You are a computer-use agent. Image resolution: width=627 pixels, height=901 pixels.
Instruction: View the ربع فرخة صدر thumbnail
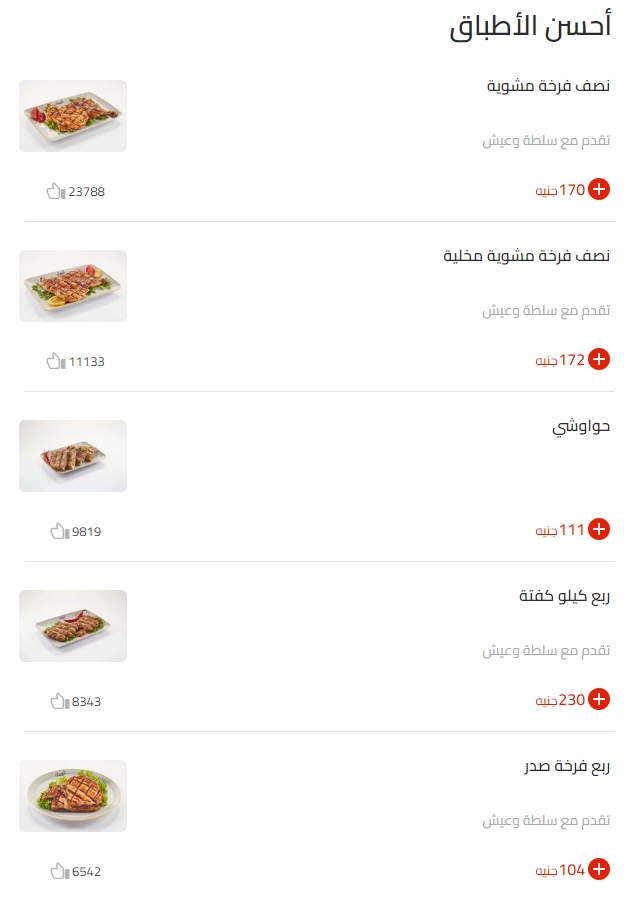tap(73, 796)
